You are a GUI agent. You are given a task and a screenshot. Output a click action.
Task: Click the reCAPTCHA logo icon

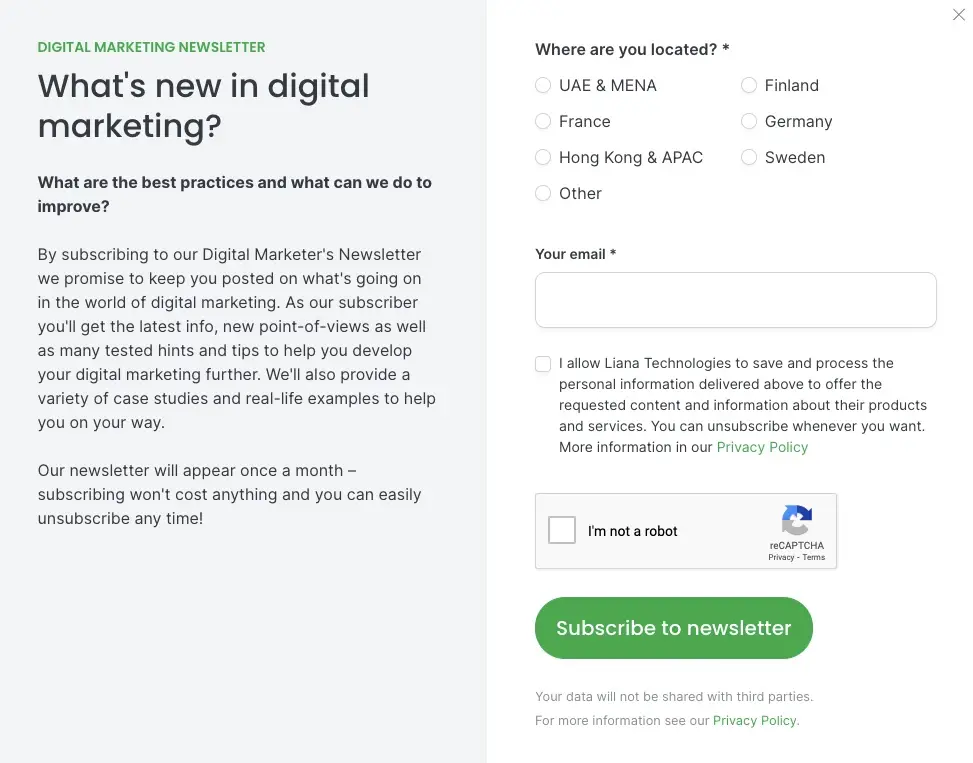796,521
